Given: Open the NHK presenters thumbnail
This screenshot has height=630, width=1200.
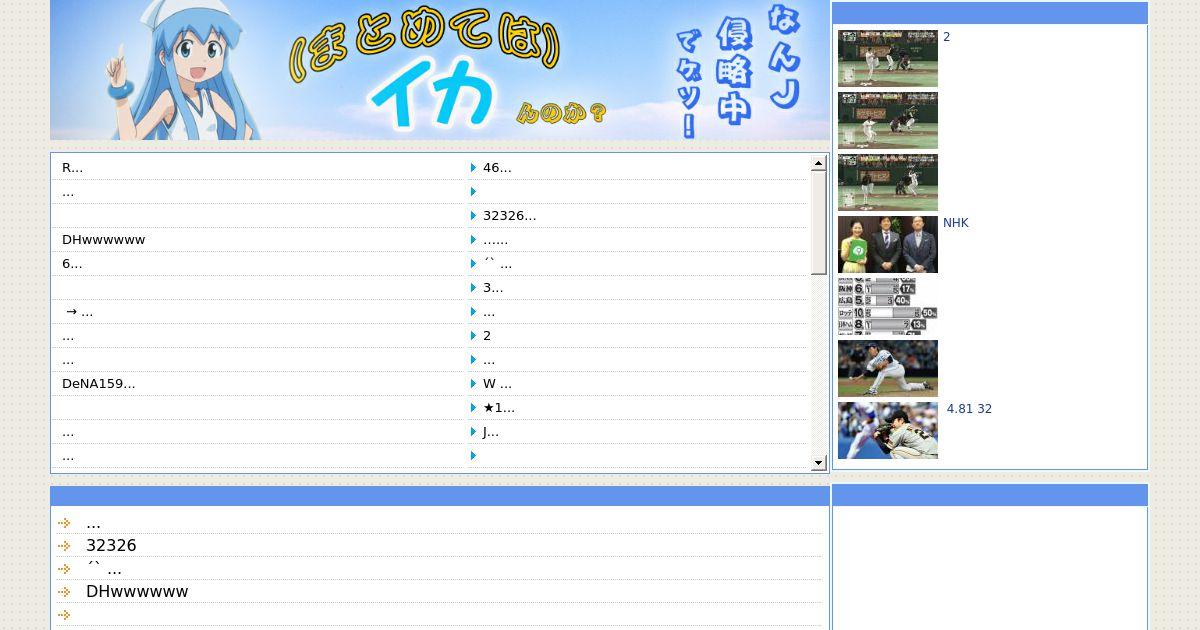Looking at the screenshot, I should tap(888, 244).
